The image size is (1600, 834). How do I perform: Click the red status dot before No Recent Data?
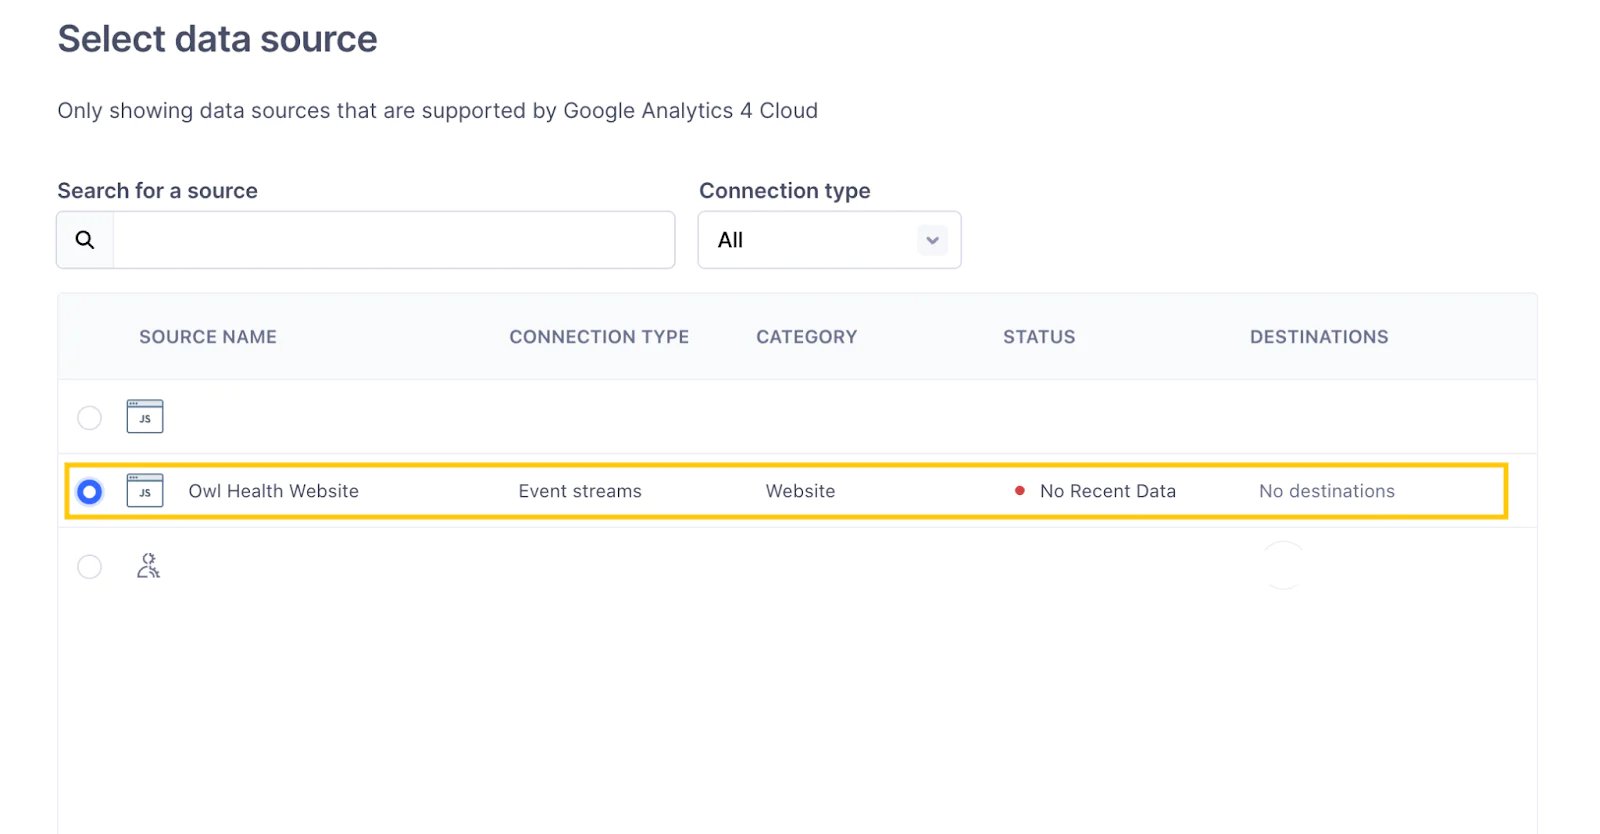1019,491
